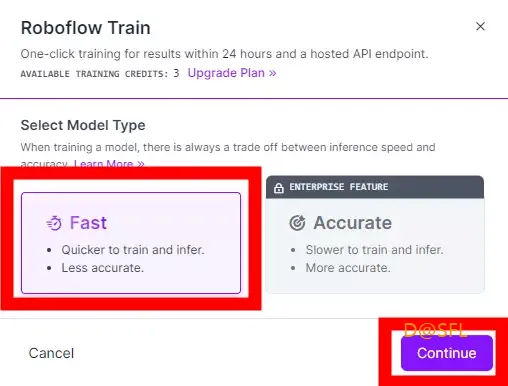Click the 'Slower to train and infer' bullet
The width and height of the screenshot is (508, 386).
pyautogui.click(x=374, y=250)
